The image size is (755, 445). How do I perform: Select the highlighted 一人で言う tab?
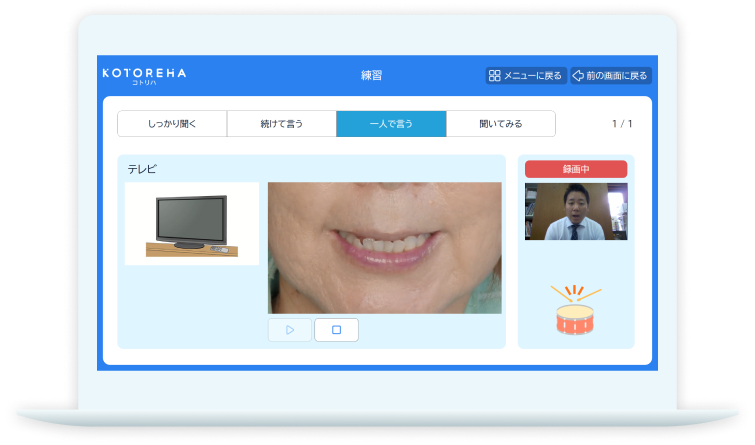pos(391,124)
